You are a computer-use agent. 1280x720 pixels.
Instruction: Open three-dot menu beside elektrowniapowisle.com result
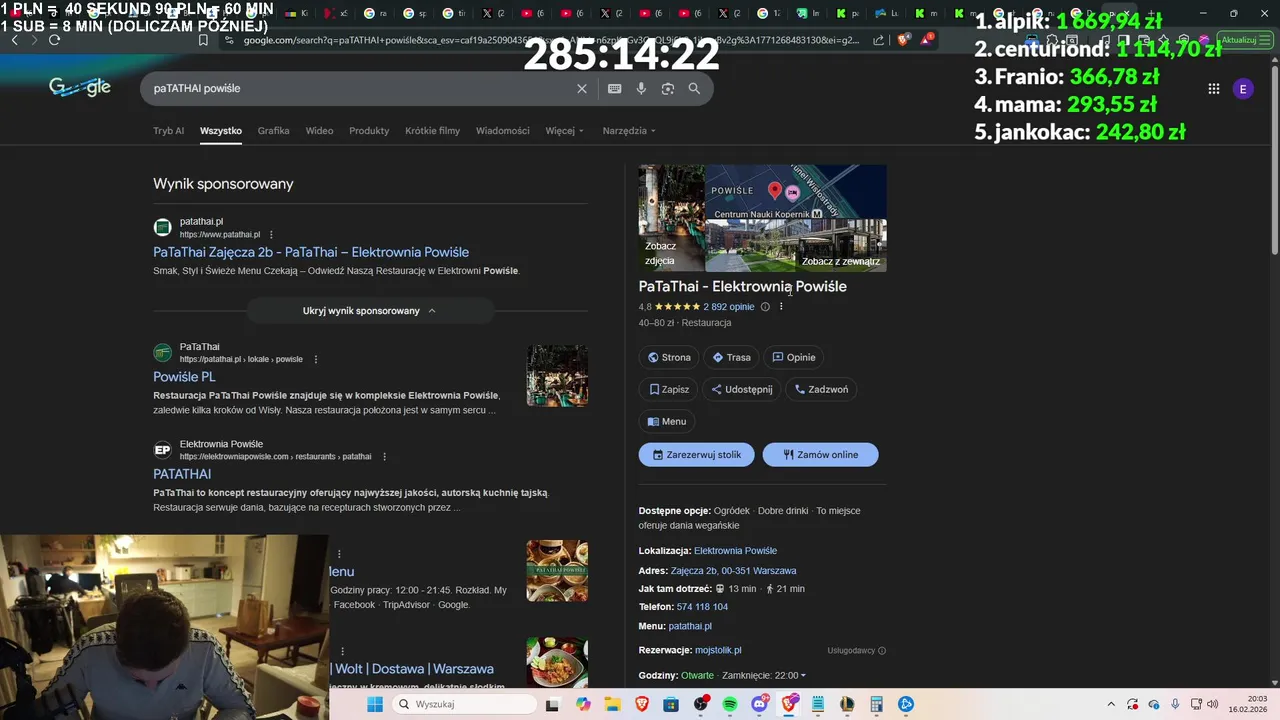coord(384,456)
